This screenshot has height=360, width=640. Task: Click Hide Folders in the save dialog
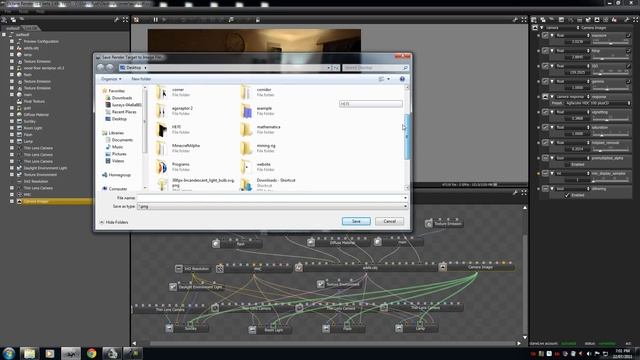click(114, 222)
